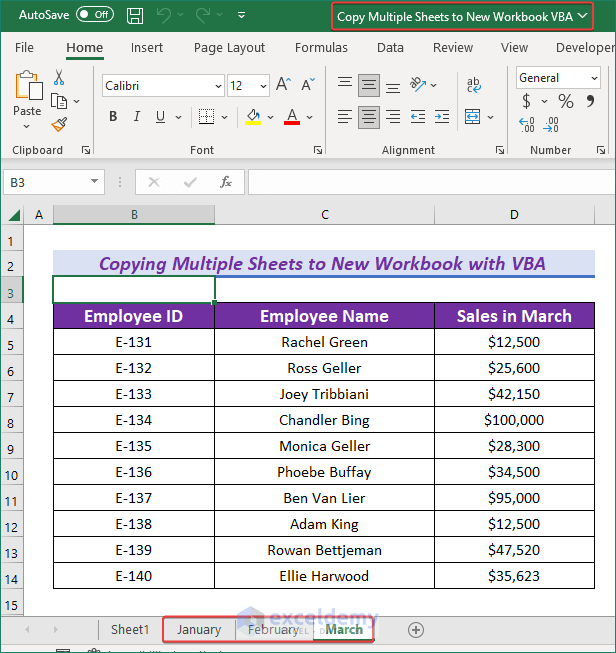The width and height of the screenshot is (616, 653).
Task: Select column C header
Action: pos(324,214)
